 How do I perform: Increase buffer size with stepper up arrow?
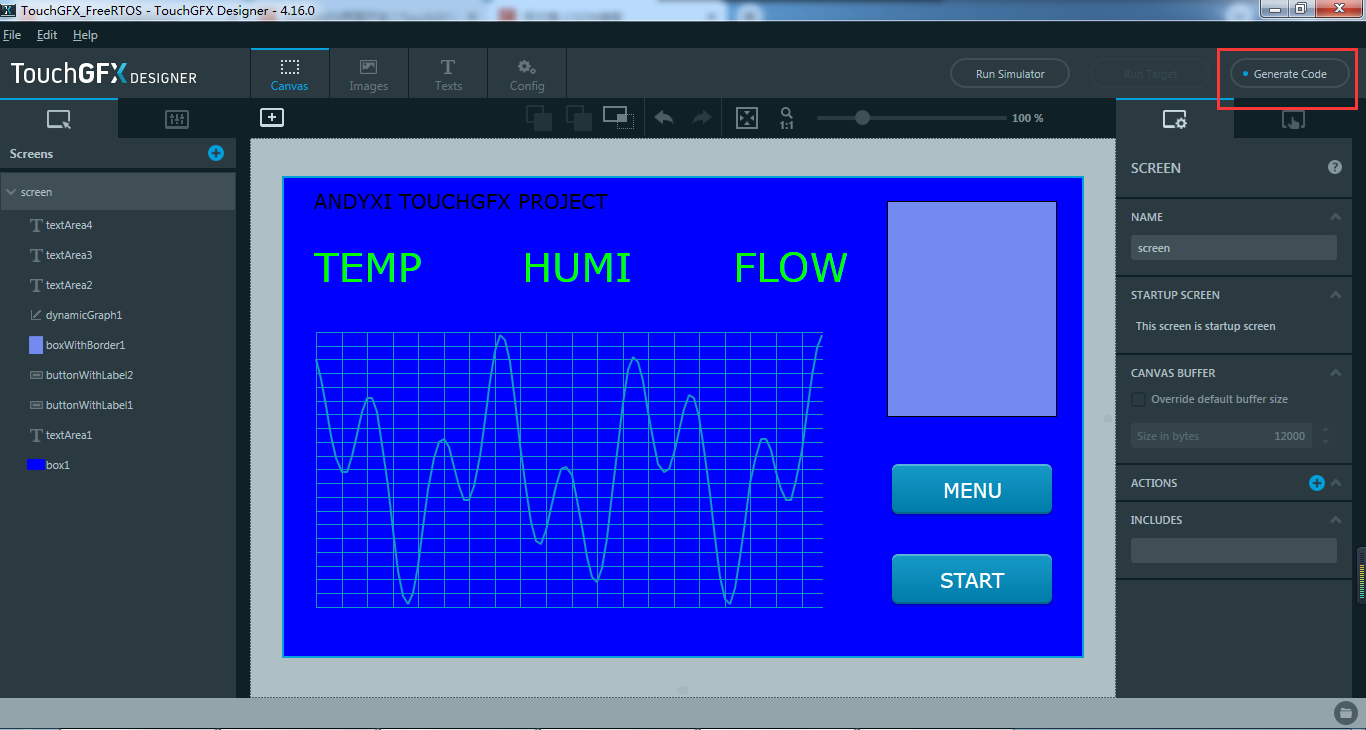coord(1325,430)
